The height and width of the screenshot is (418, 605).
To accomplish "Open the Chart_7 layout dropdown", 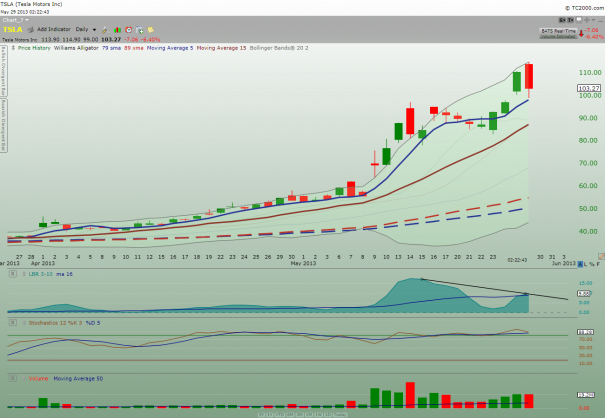I will pyautogui.click(x=15, y=20).
